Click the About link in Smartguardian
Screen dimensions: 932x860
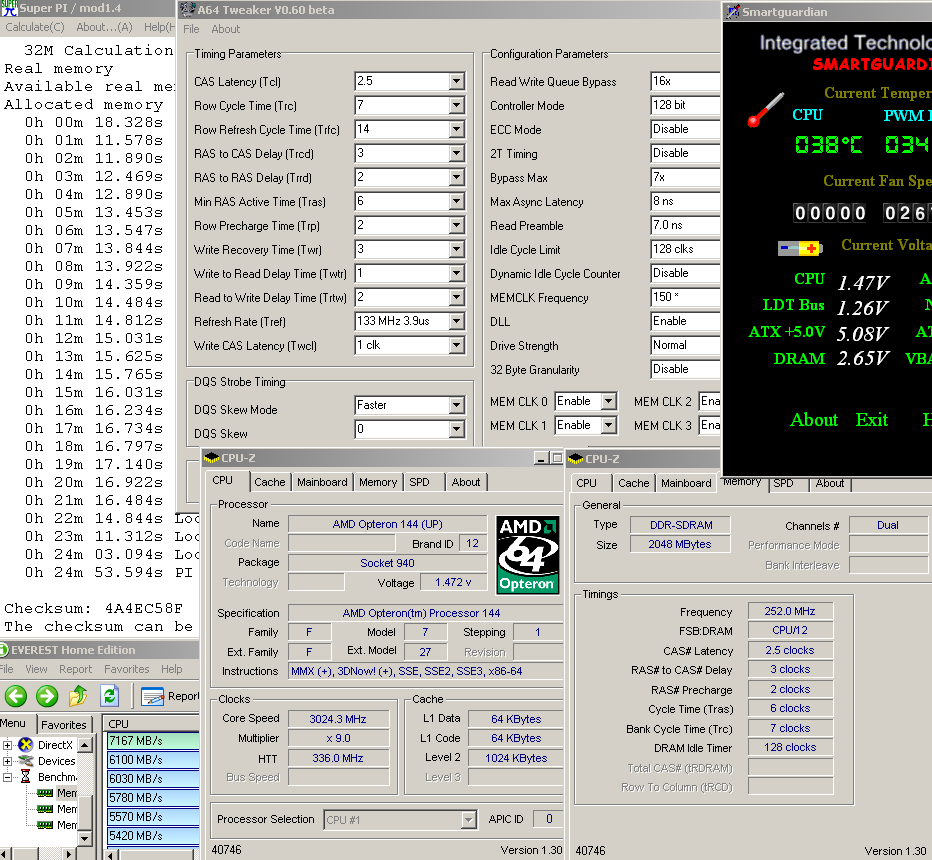click(x=814, y=420)
